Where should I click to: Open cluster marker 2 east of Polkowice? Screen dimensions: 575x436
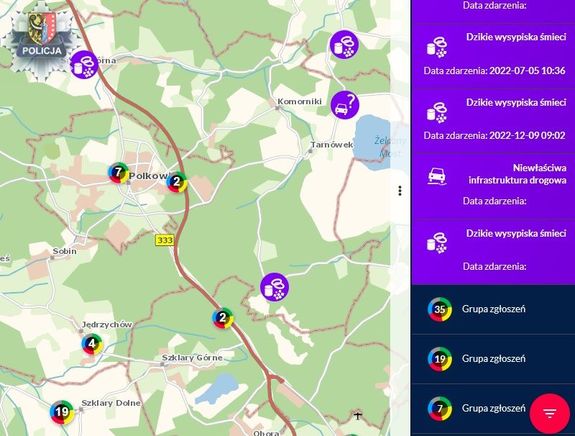click(x=177, y=181)
